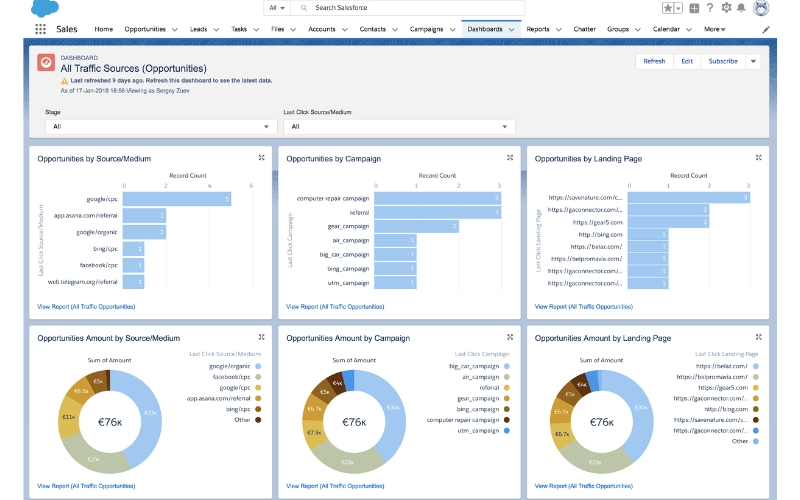Click the Refresh button
800x500 pixels.
click(x=654, y=61)
